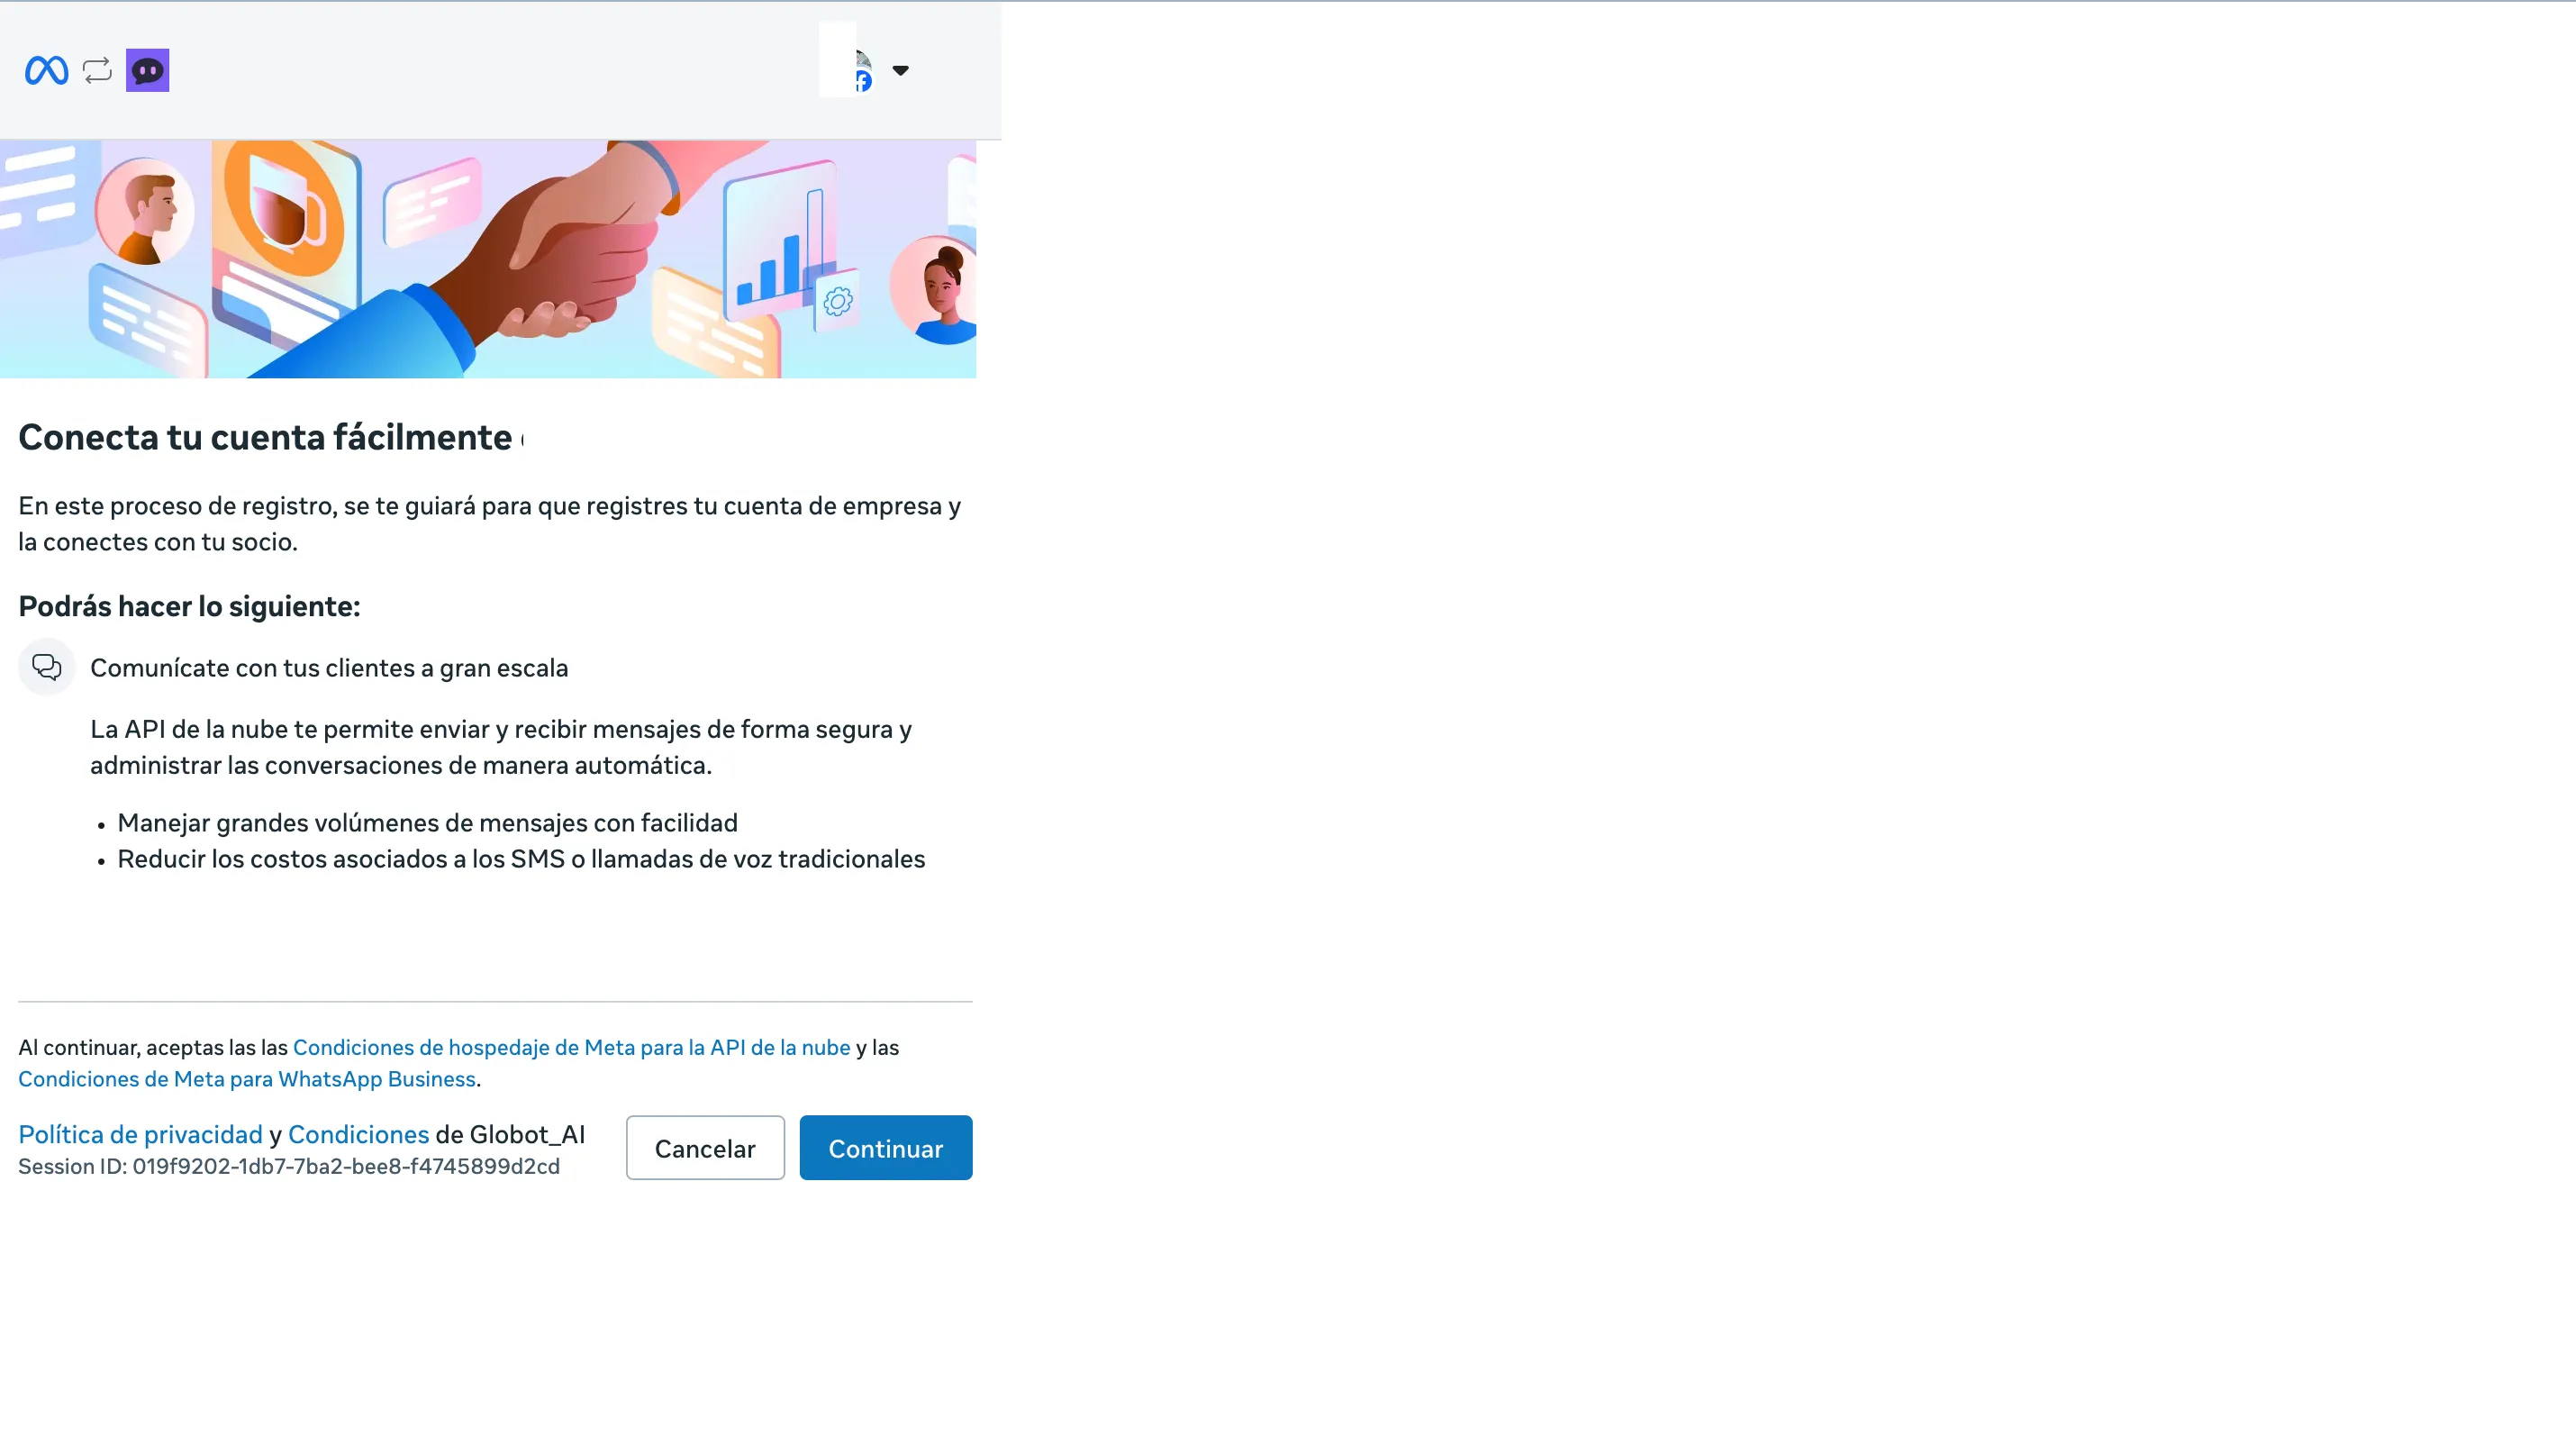The image size is (2576, 1454).
Task: Click the purple Globot chat app icon
Action: (x=147, y=70)
